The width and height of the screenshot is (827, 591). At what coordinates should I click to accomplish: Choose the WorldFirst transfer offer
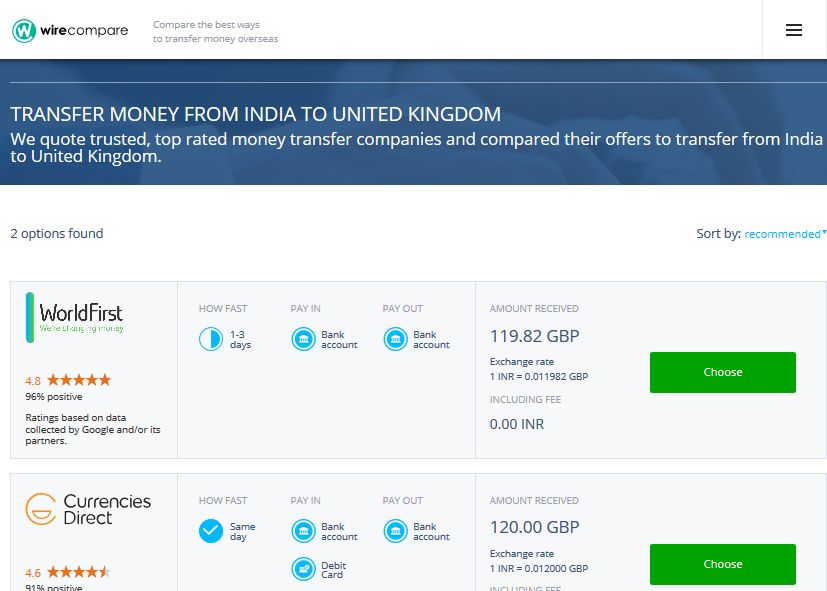click(722, 372)
